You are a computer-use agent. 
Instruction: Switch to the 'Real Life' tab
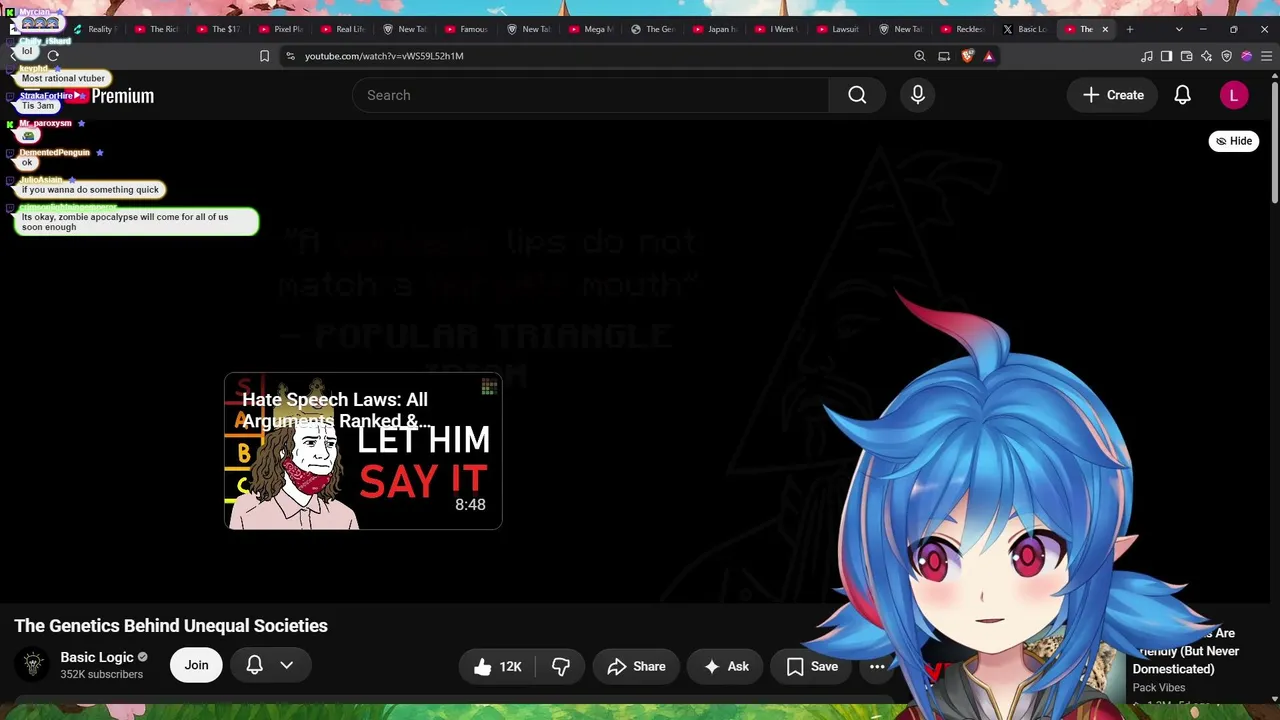(x=342, y=29)
